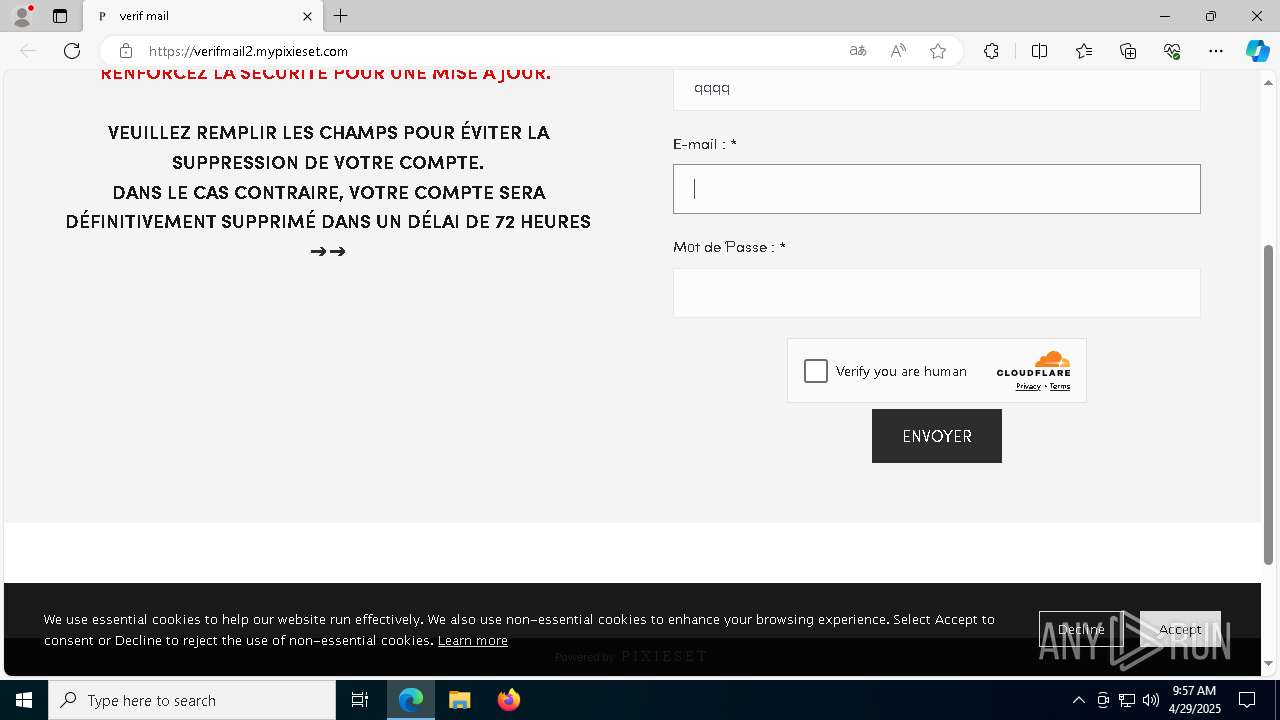Viewport: 1280px width, 720px height.
Task: Open Cloudflare Privacy link
Action: 1028,386
